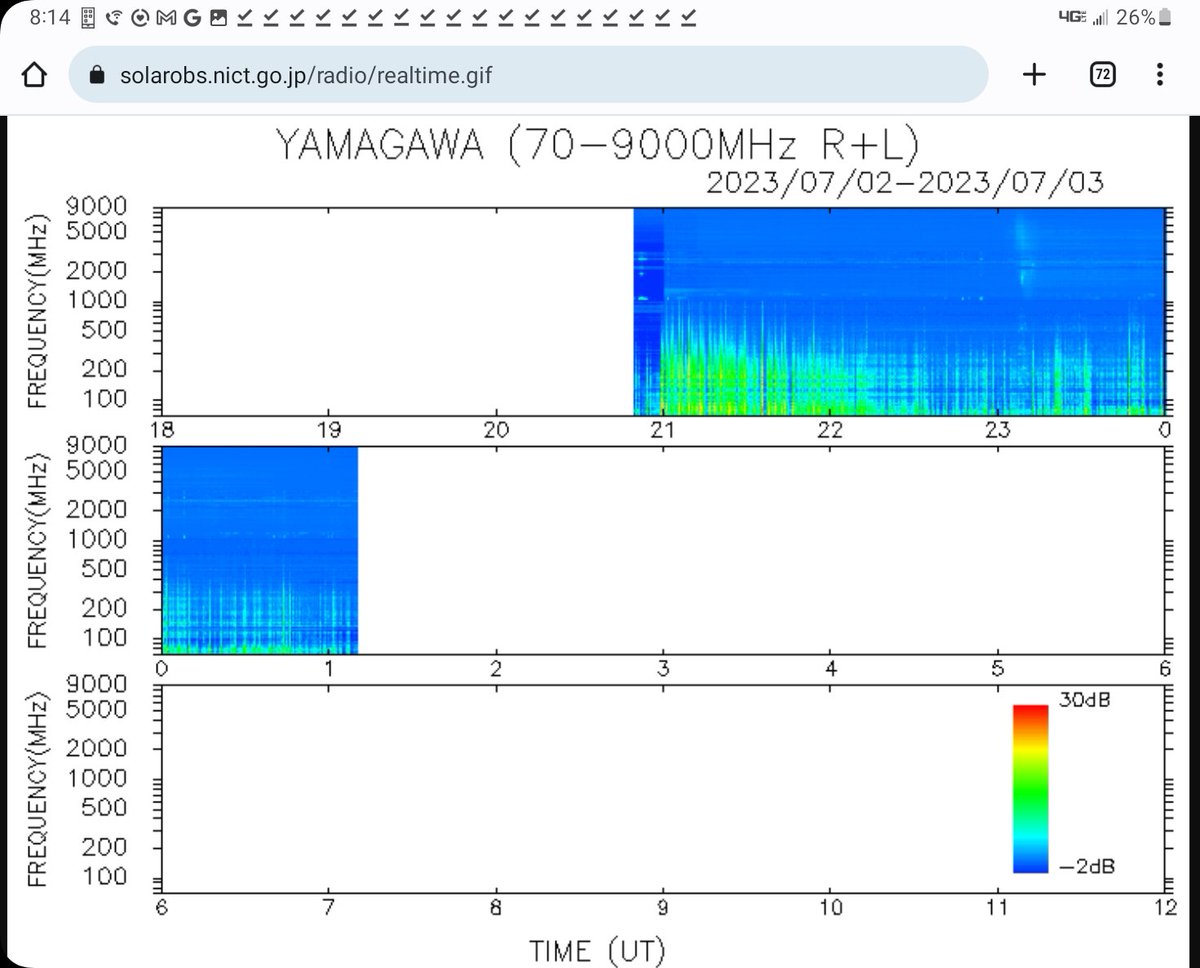Screen dimensions: 1200x968
Task: Tap the 8:14 clock in status bar
Action: 52,17
